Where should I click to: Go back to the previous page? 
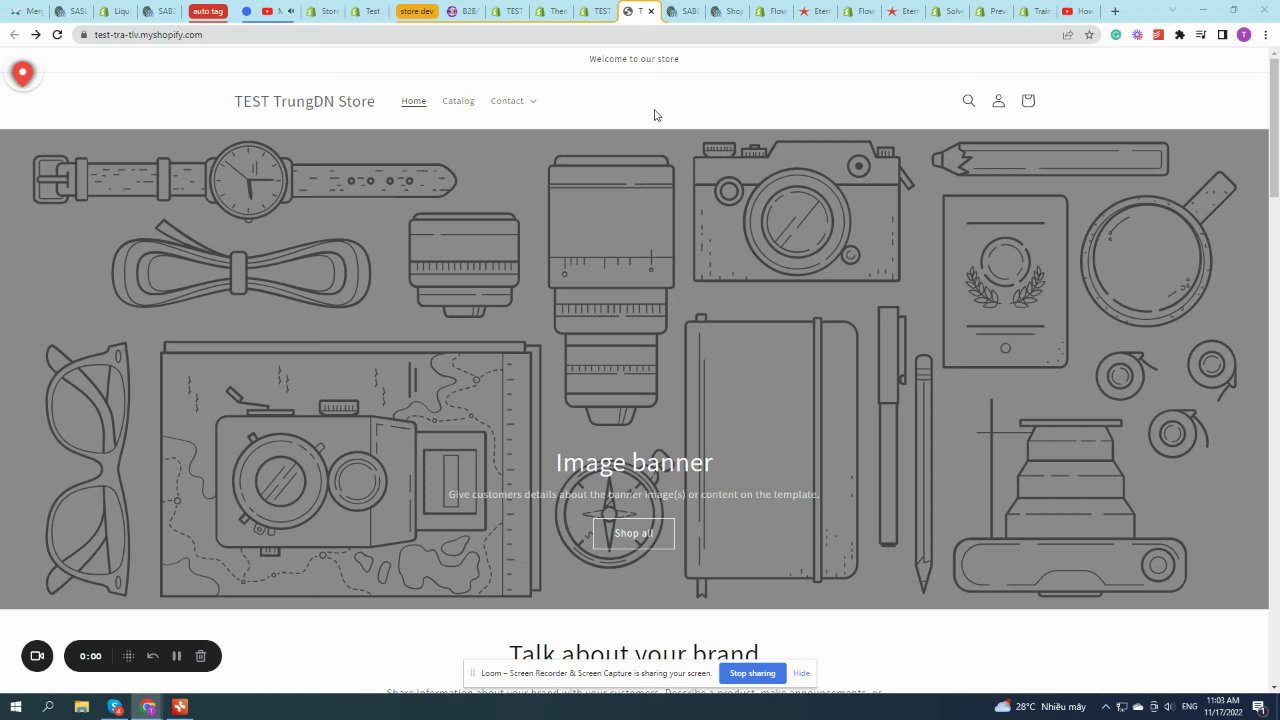(14, 34)
